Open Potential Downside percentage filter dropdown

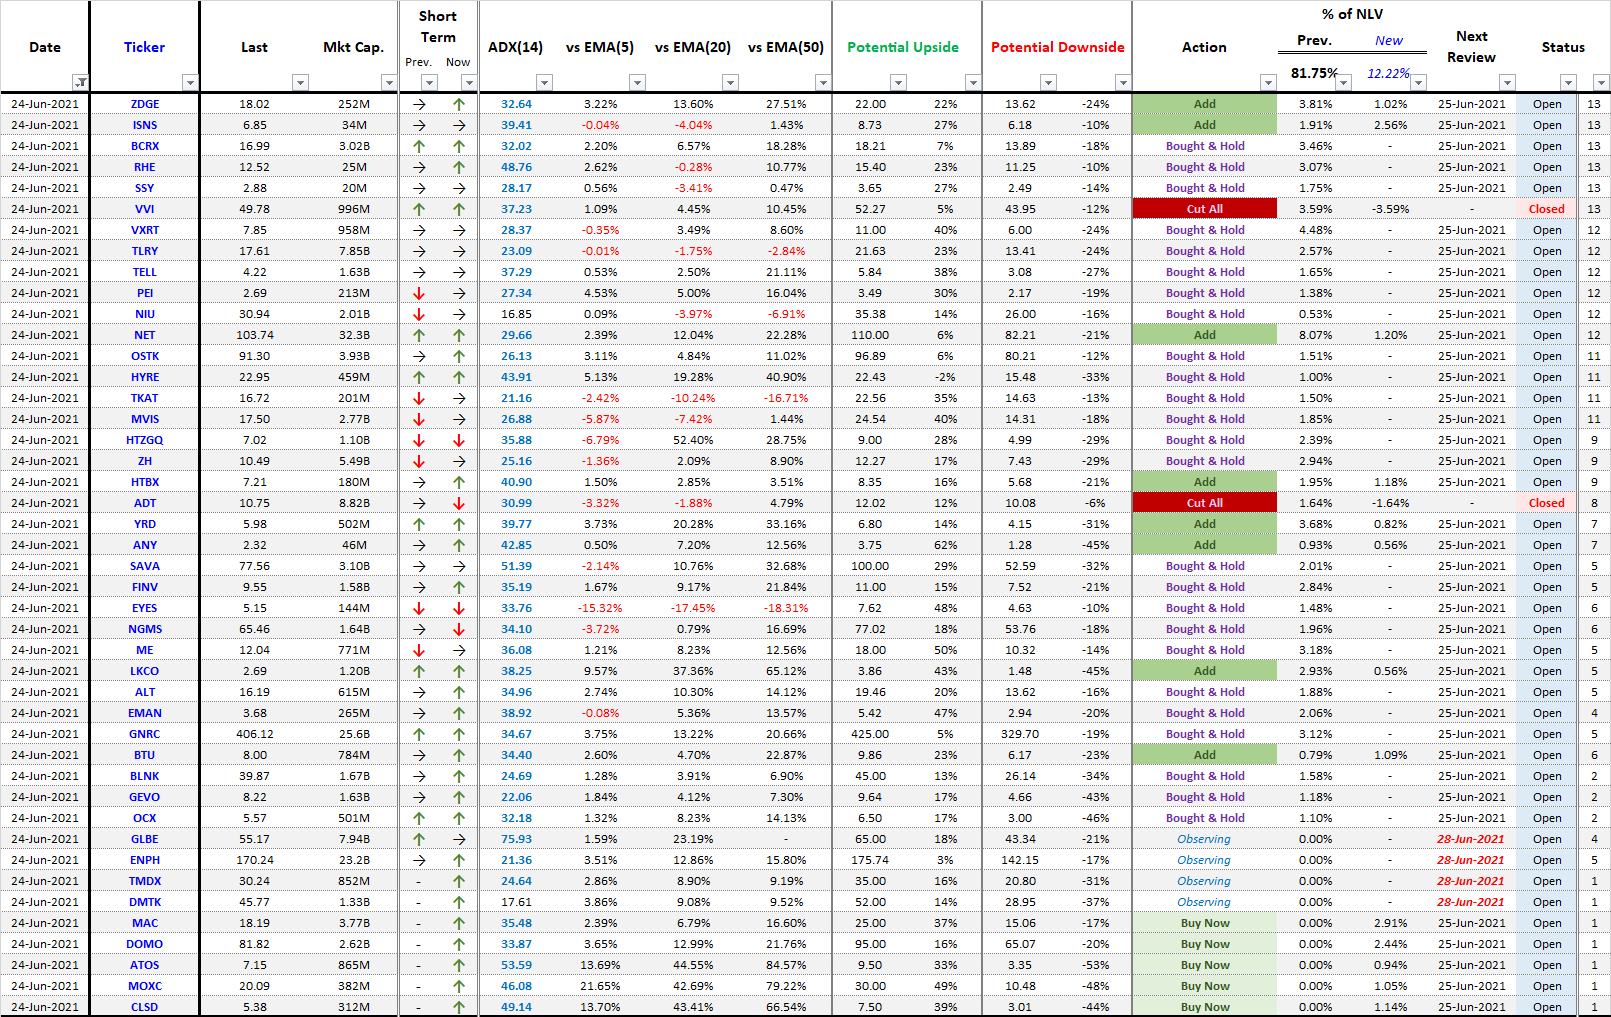point(1123,82)
